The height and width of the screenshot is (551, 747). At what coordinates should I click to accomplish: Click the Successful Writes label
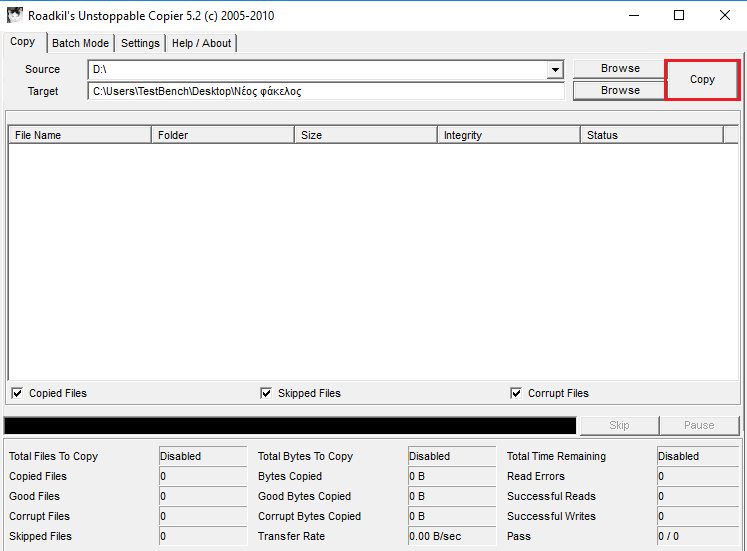[x=551, y=516]
